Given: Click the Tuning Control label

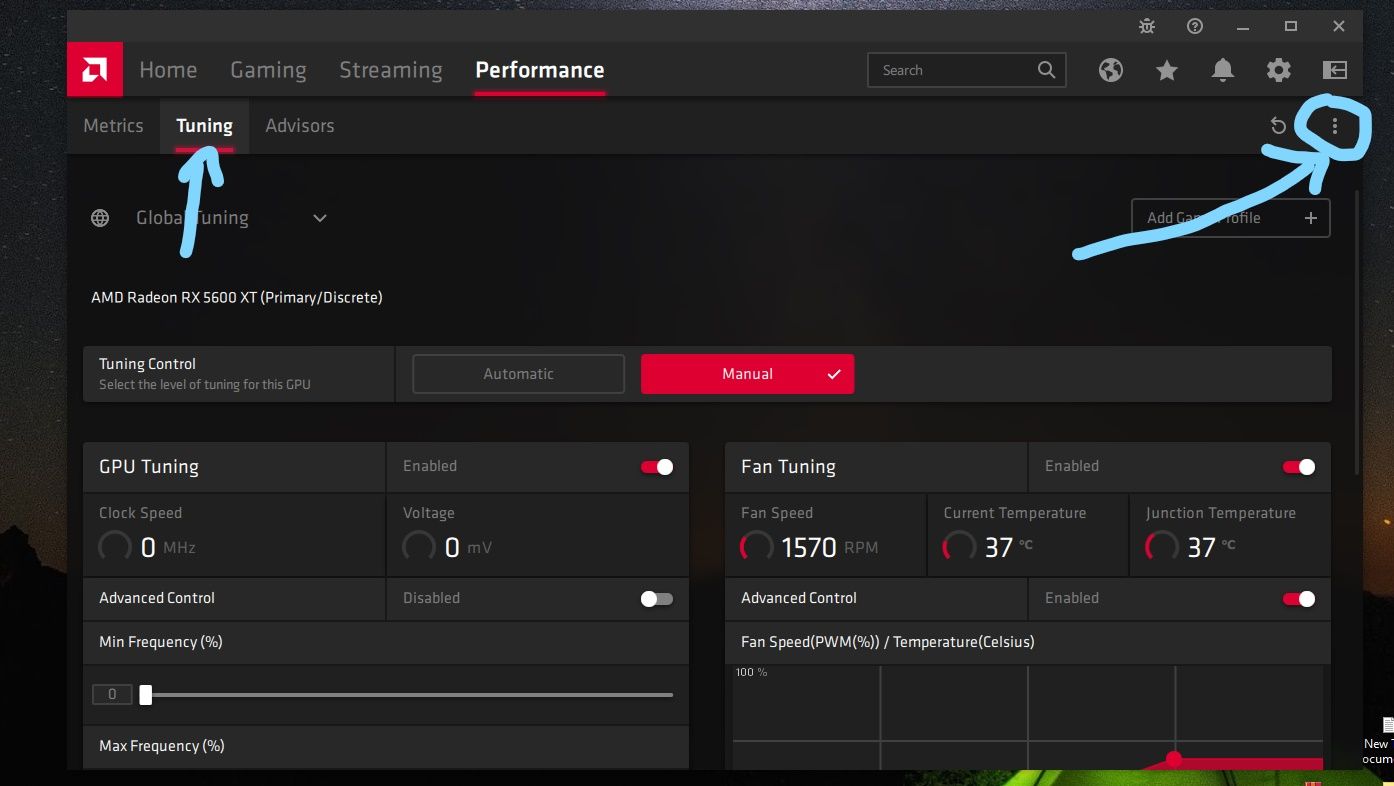Looking at the screenshot, I should [x=147, y=364].
